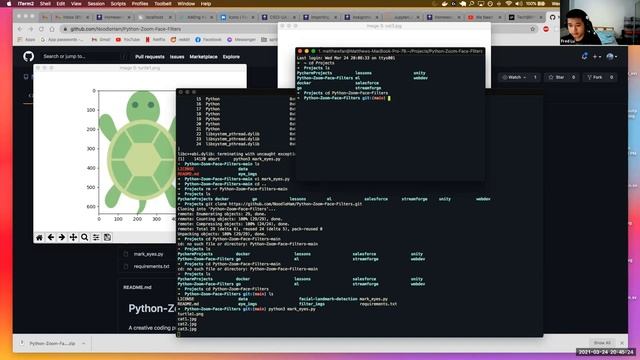Open the Toolbelt menu
This screenshot has height=360, width=640.
tap(163, 4)
